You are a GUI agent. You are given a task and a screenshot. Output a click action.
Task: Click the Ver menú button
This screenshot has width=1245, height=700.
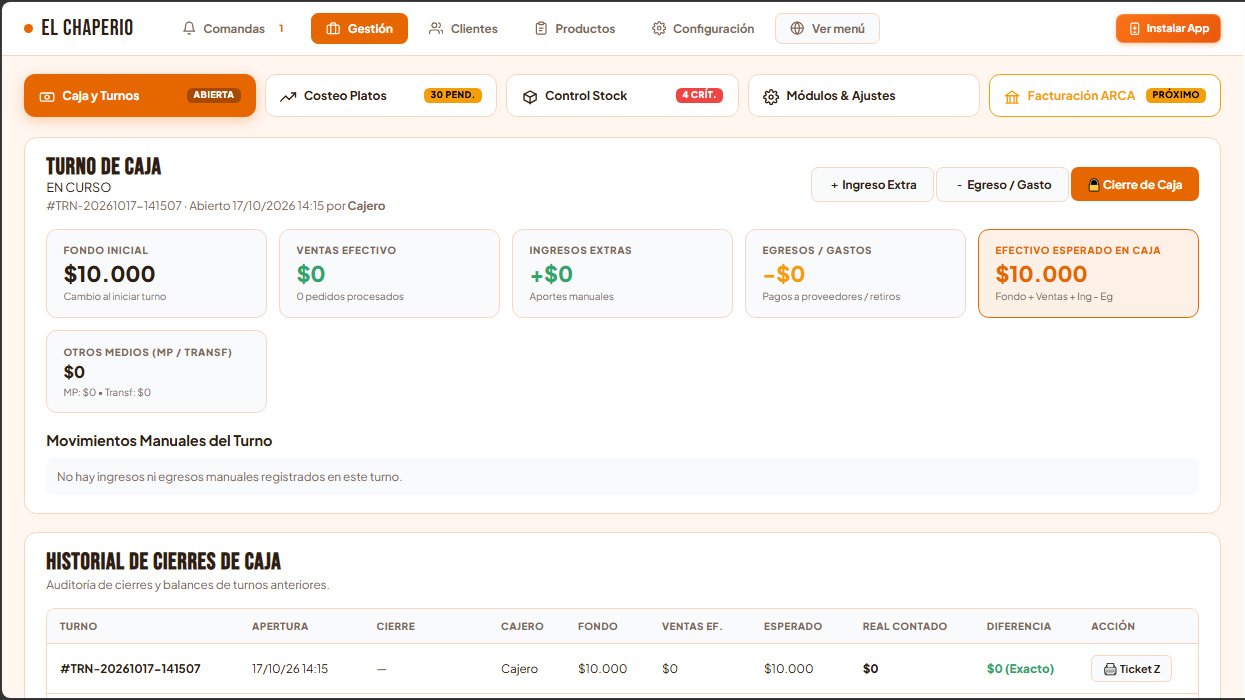[827, 29]
